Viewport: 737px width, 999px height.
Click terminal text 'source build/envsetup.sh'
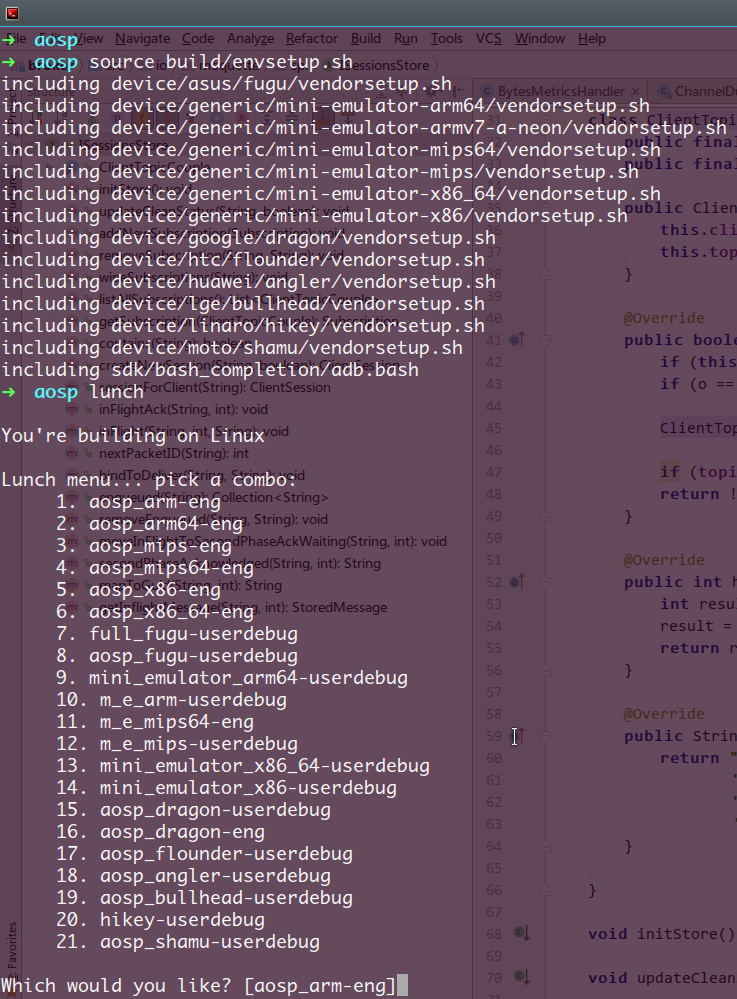pyautogui.click(x=220, y=62)
